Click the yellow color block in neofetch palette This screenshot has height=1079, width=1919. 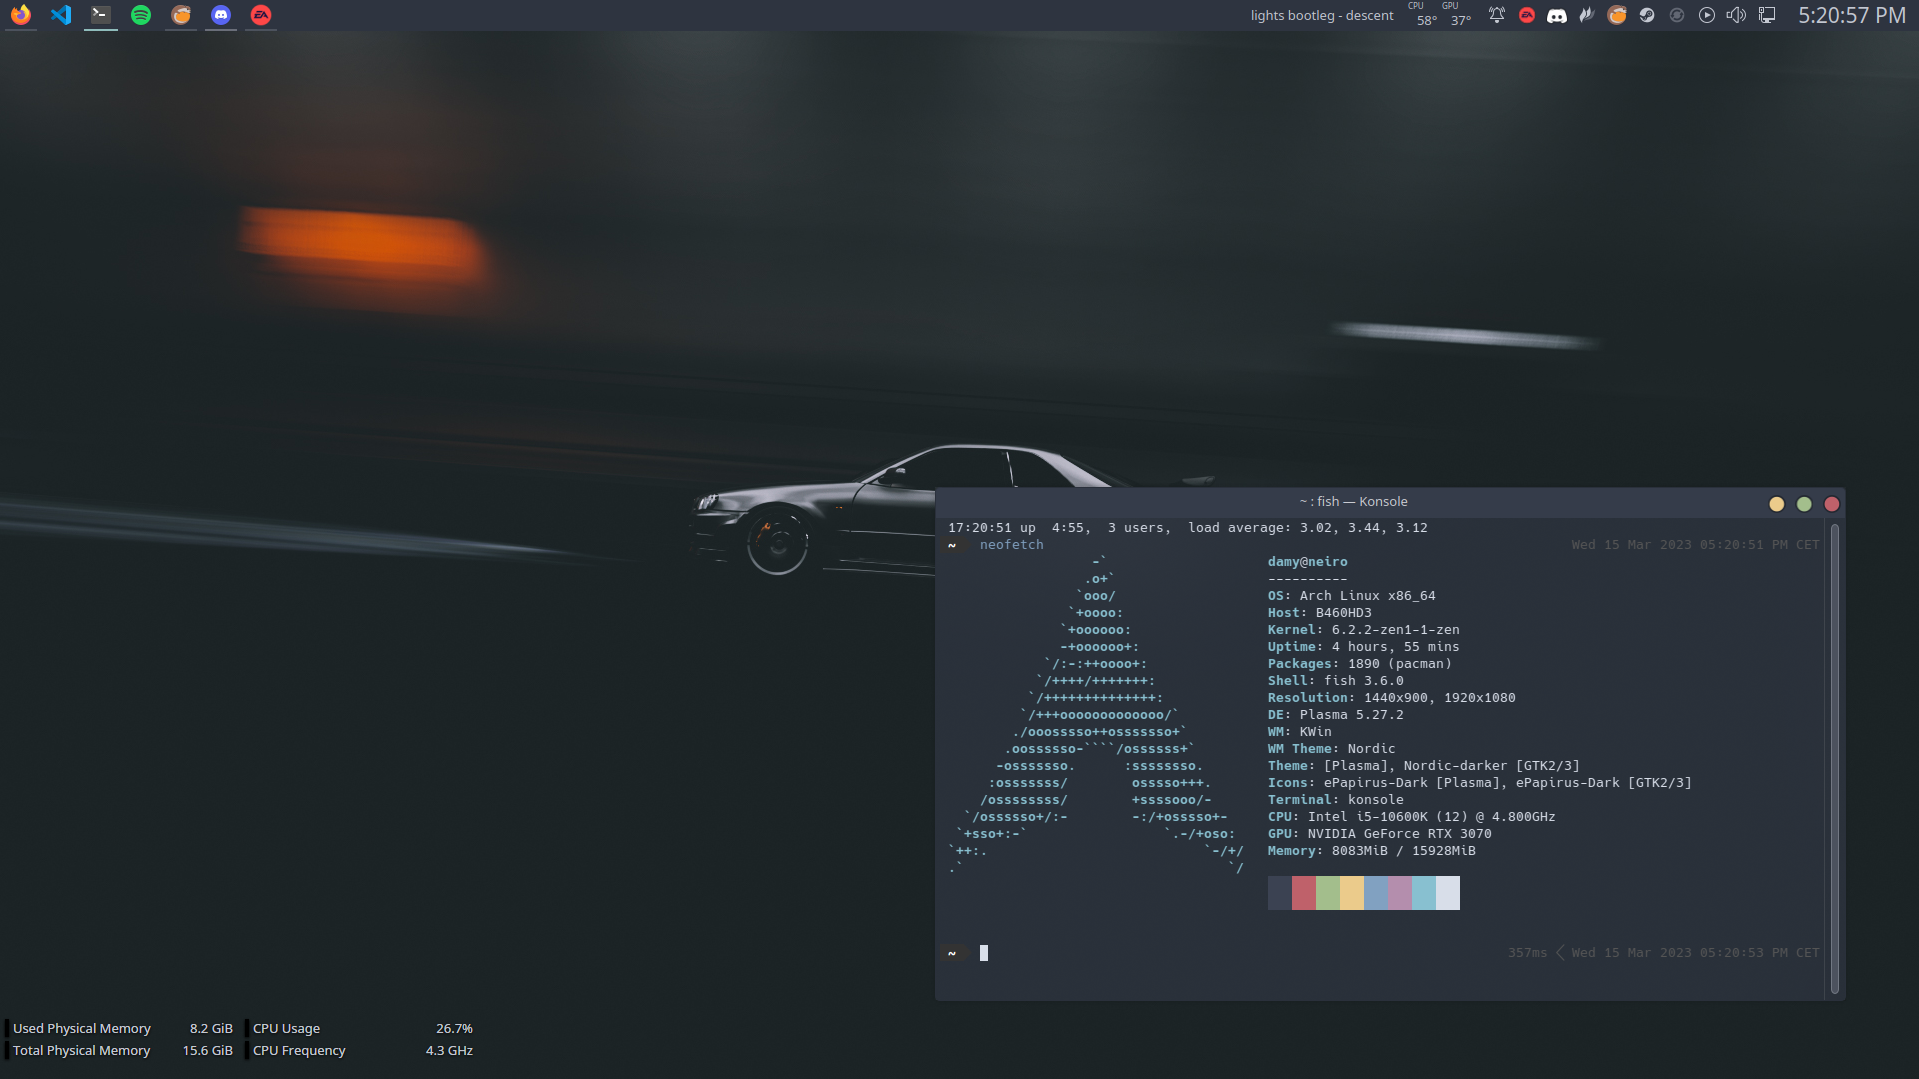point(1352,893)
